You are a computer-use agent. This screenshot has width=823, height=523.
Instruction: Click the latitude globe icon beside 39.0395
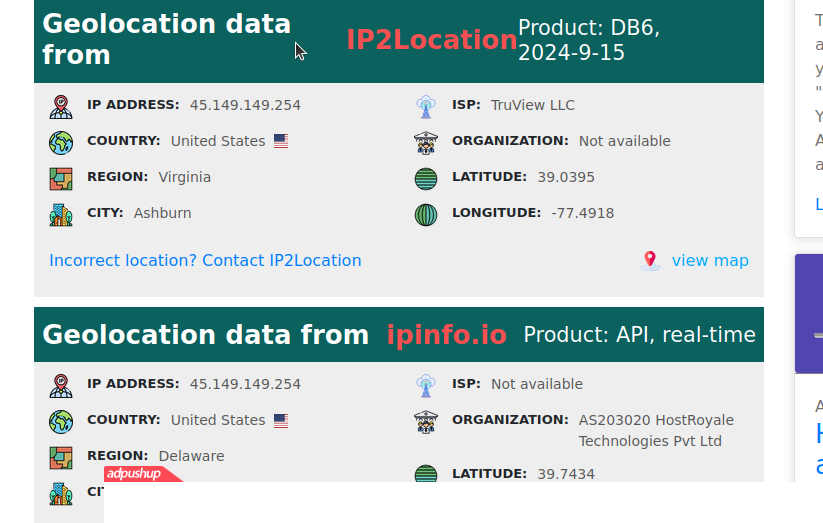coord(426,179)
